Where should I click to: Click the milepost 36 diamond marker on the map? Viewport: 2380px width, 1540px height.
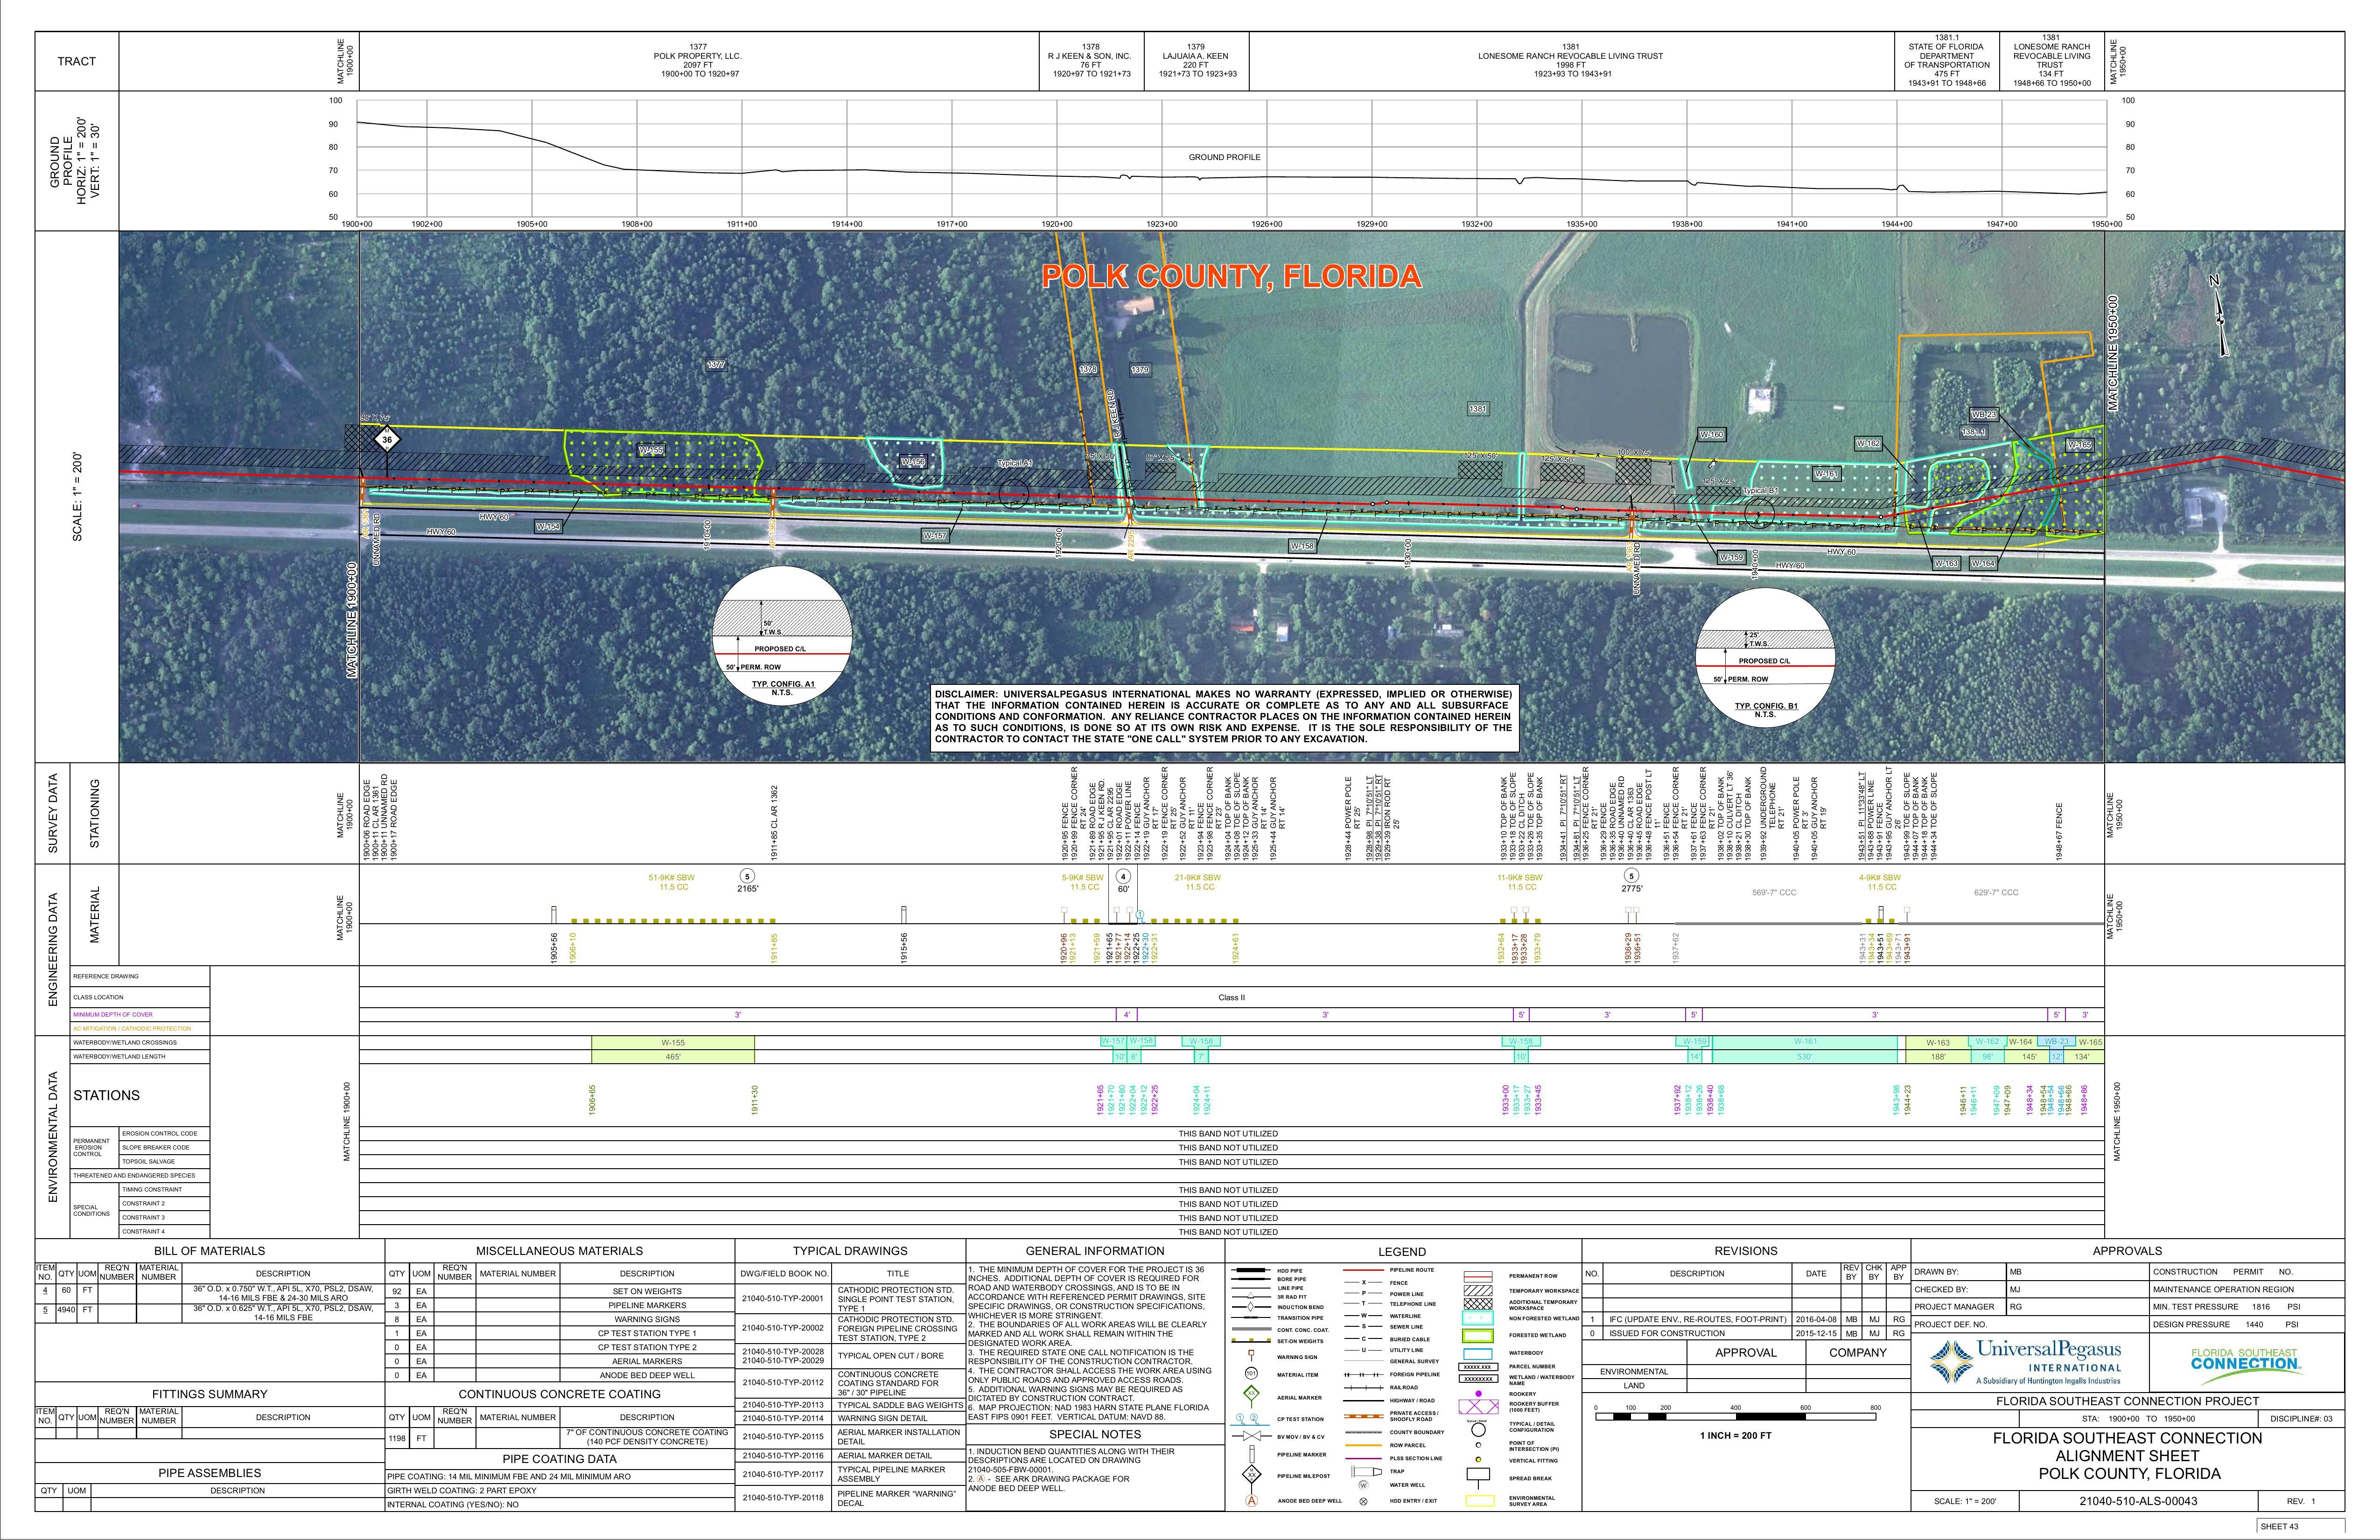point(387,439)
